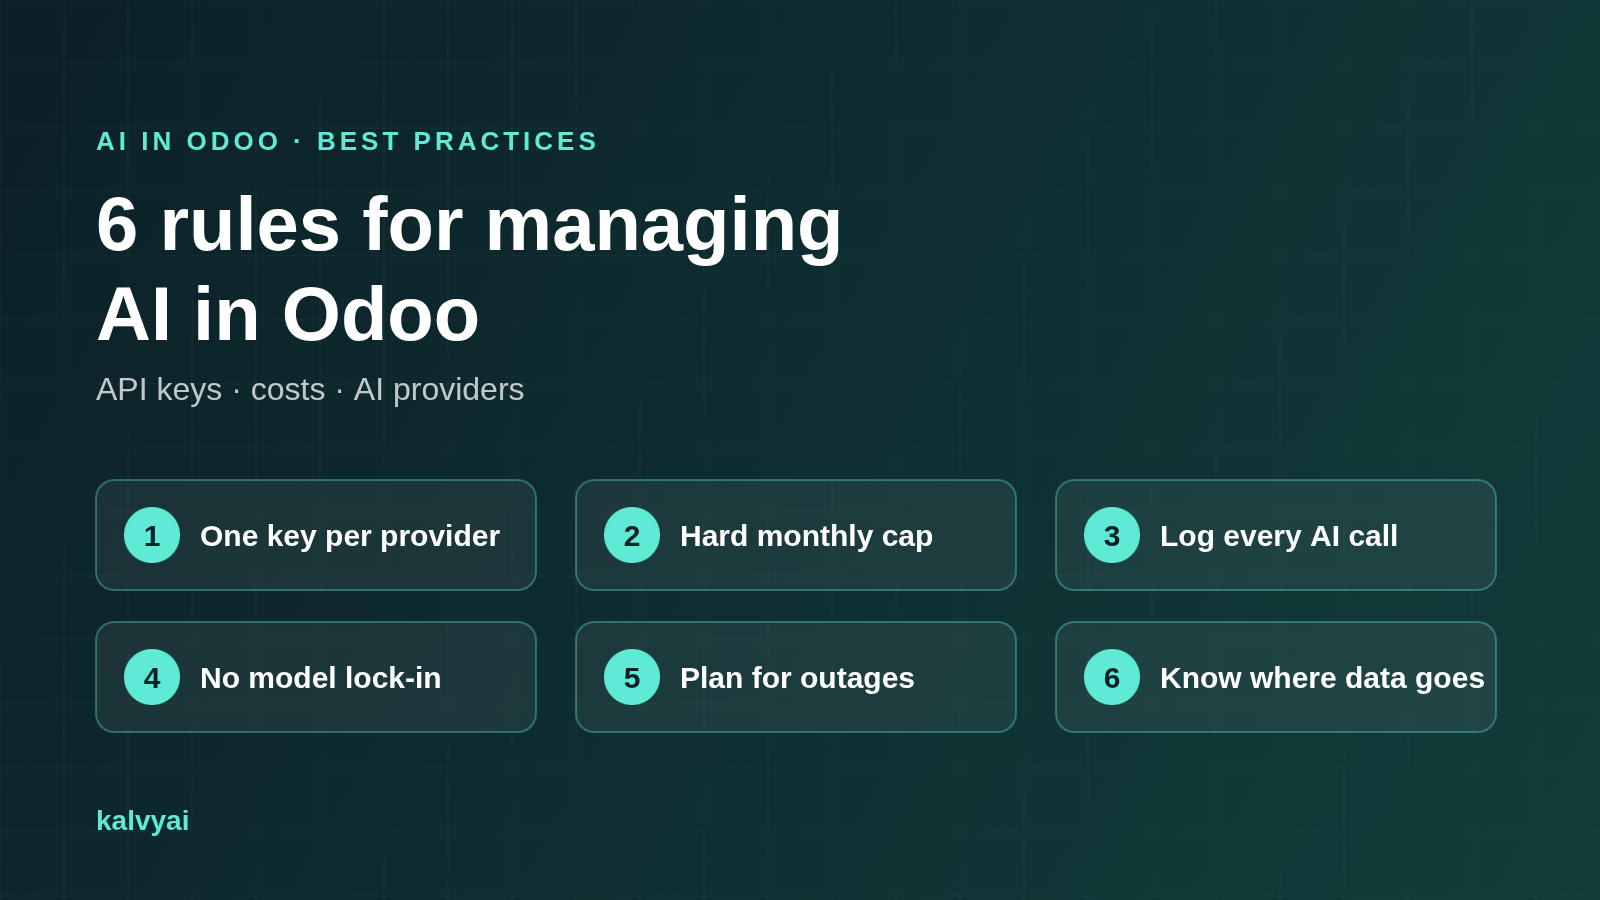1600x900 pixels.
Task: Click the 'API keys · costs · AI providers' subtitle
Action: [x=310, y=390]
